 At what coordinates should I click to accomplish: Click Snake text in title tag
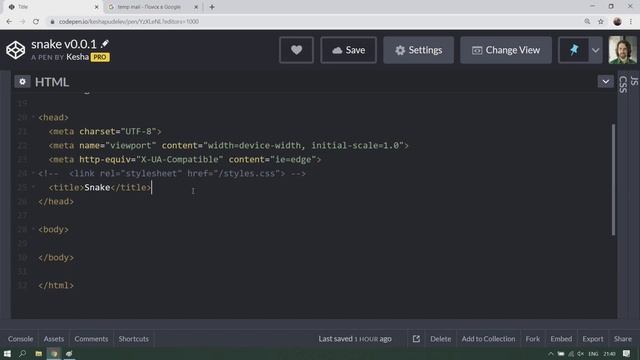click(x=97, y=187)
